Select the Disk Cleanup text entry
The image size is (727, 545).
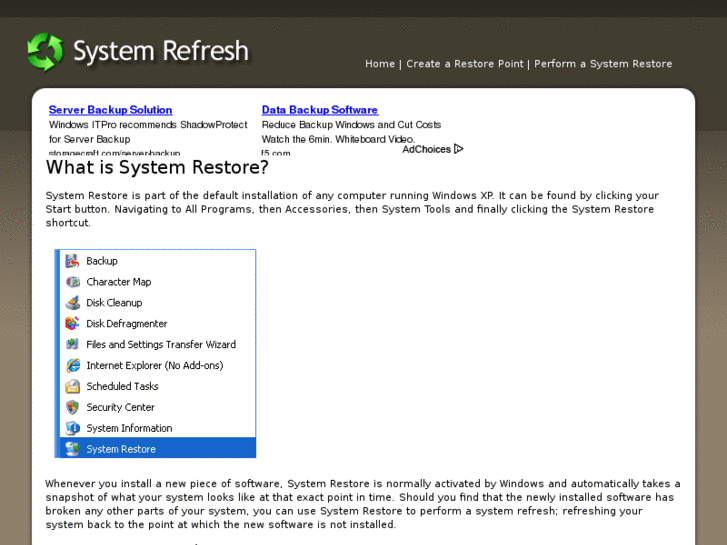114,302
